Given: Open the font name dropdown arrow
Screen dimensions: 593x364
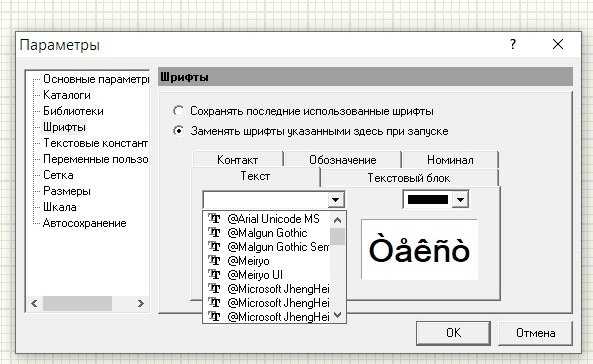Looking at the screenshot, I should point(335,200).
